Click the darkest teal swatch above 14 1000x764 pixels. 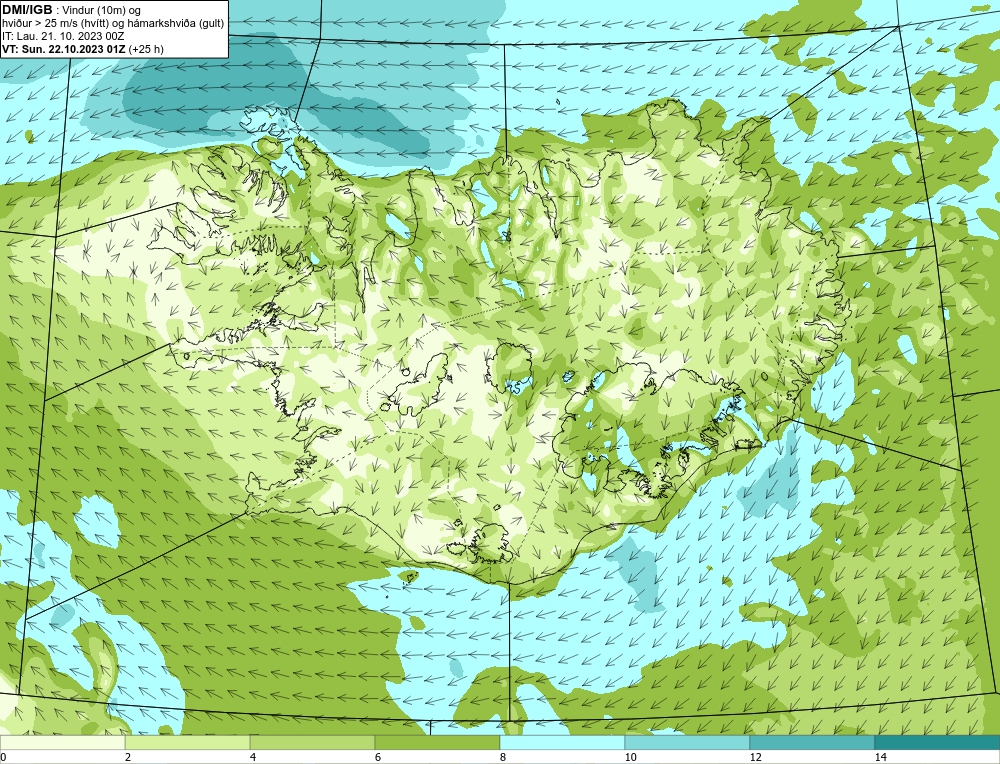[x=938, y=743]
